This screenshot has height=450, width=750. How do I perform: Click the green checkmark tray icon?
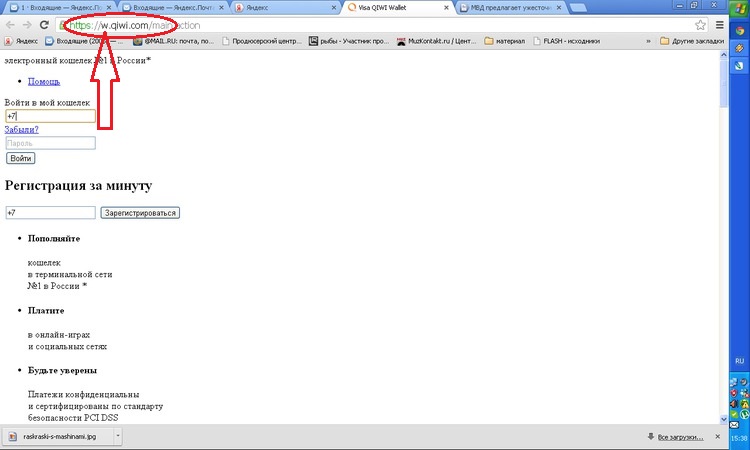pos(734,415)
